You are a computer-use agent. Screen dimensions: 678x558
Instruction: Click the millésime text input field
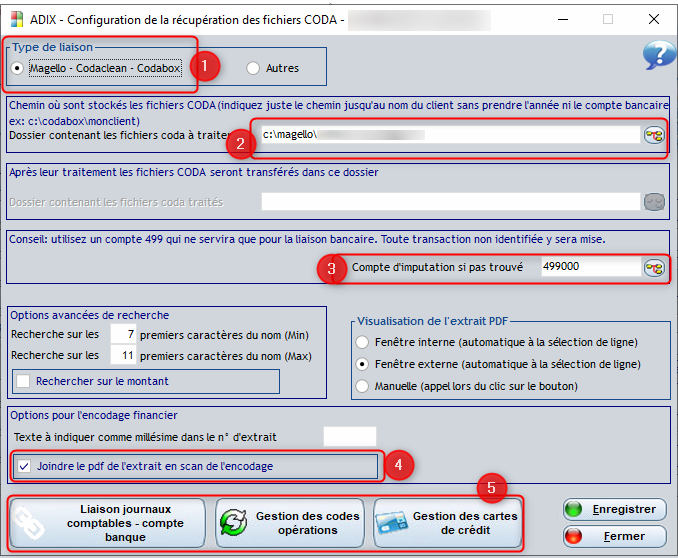pyautogui.click(x=349, y=437)
